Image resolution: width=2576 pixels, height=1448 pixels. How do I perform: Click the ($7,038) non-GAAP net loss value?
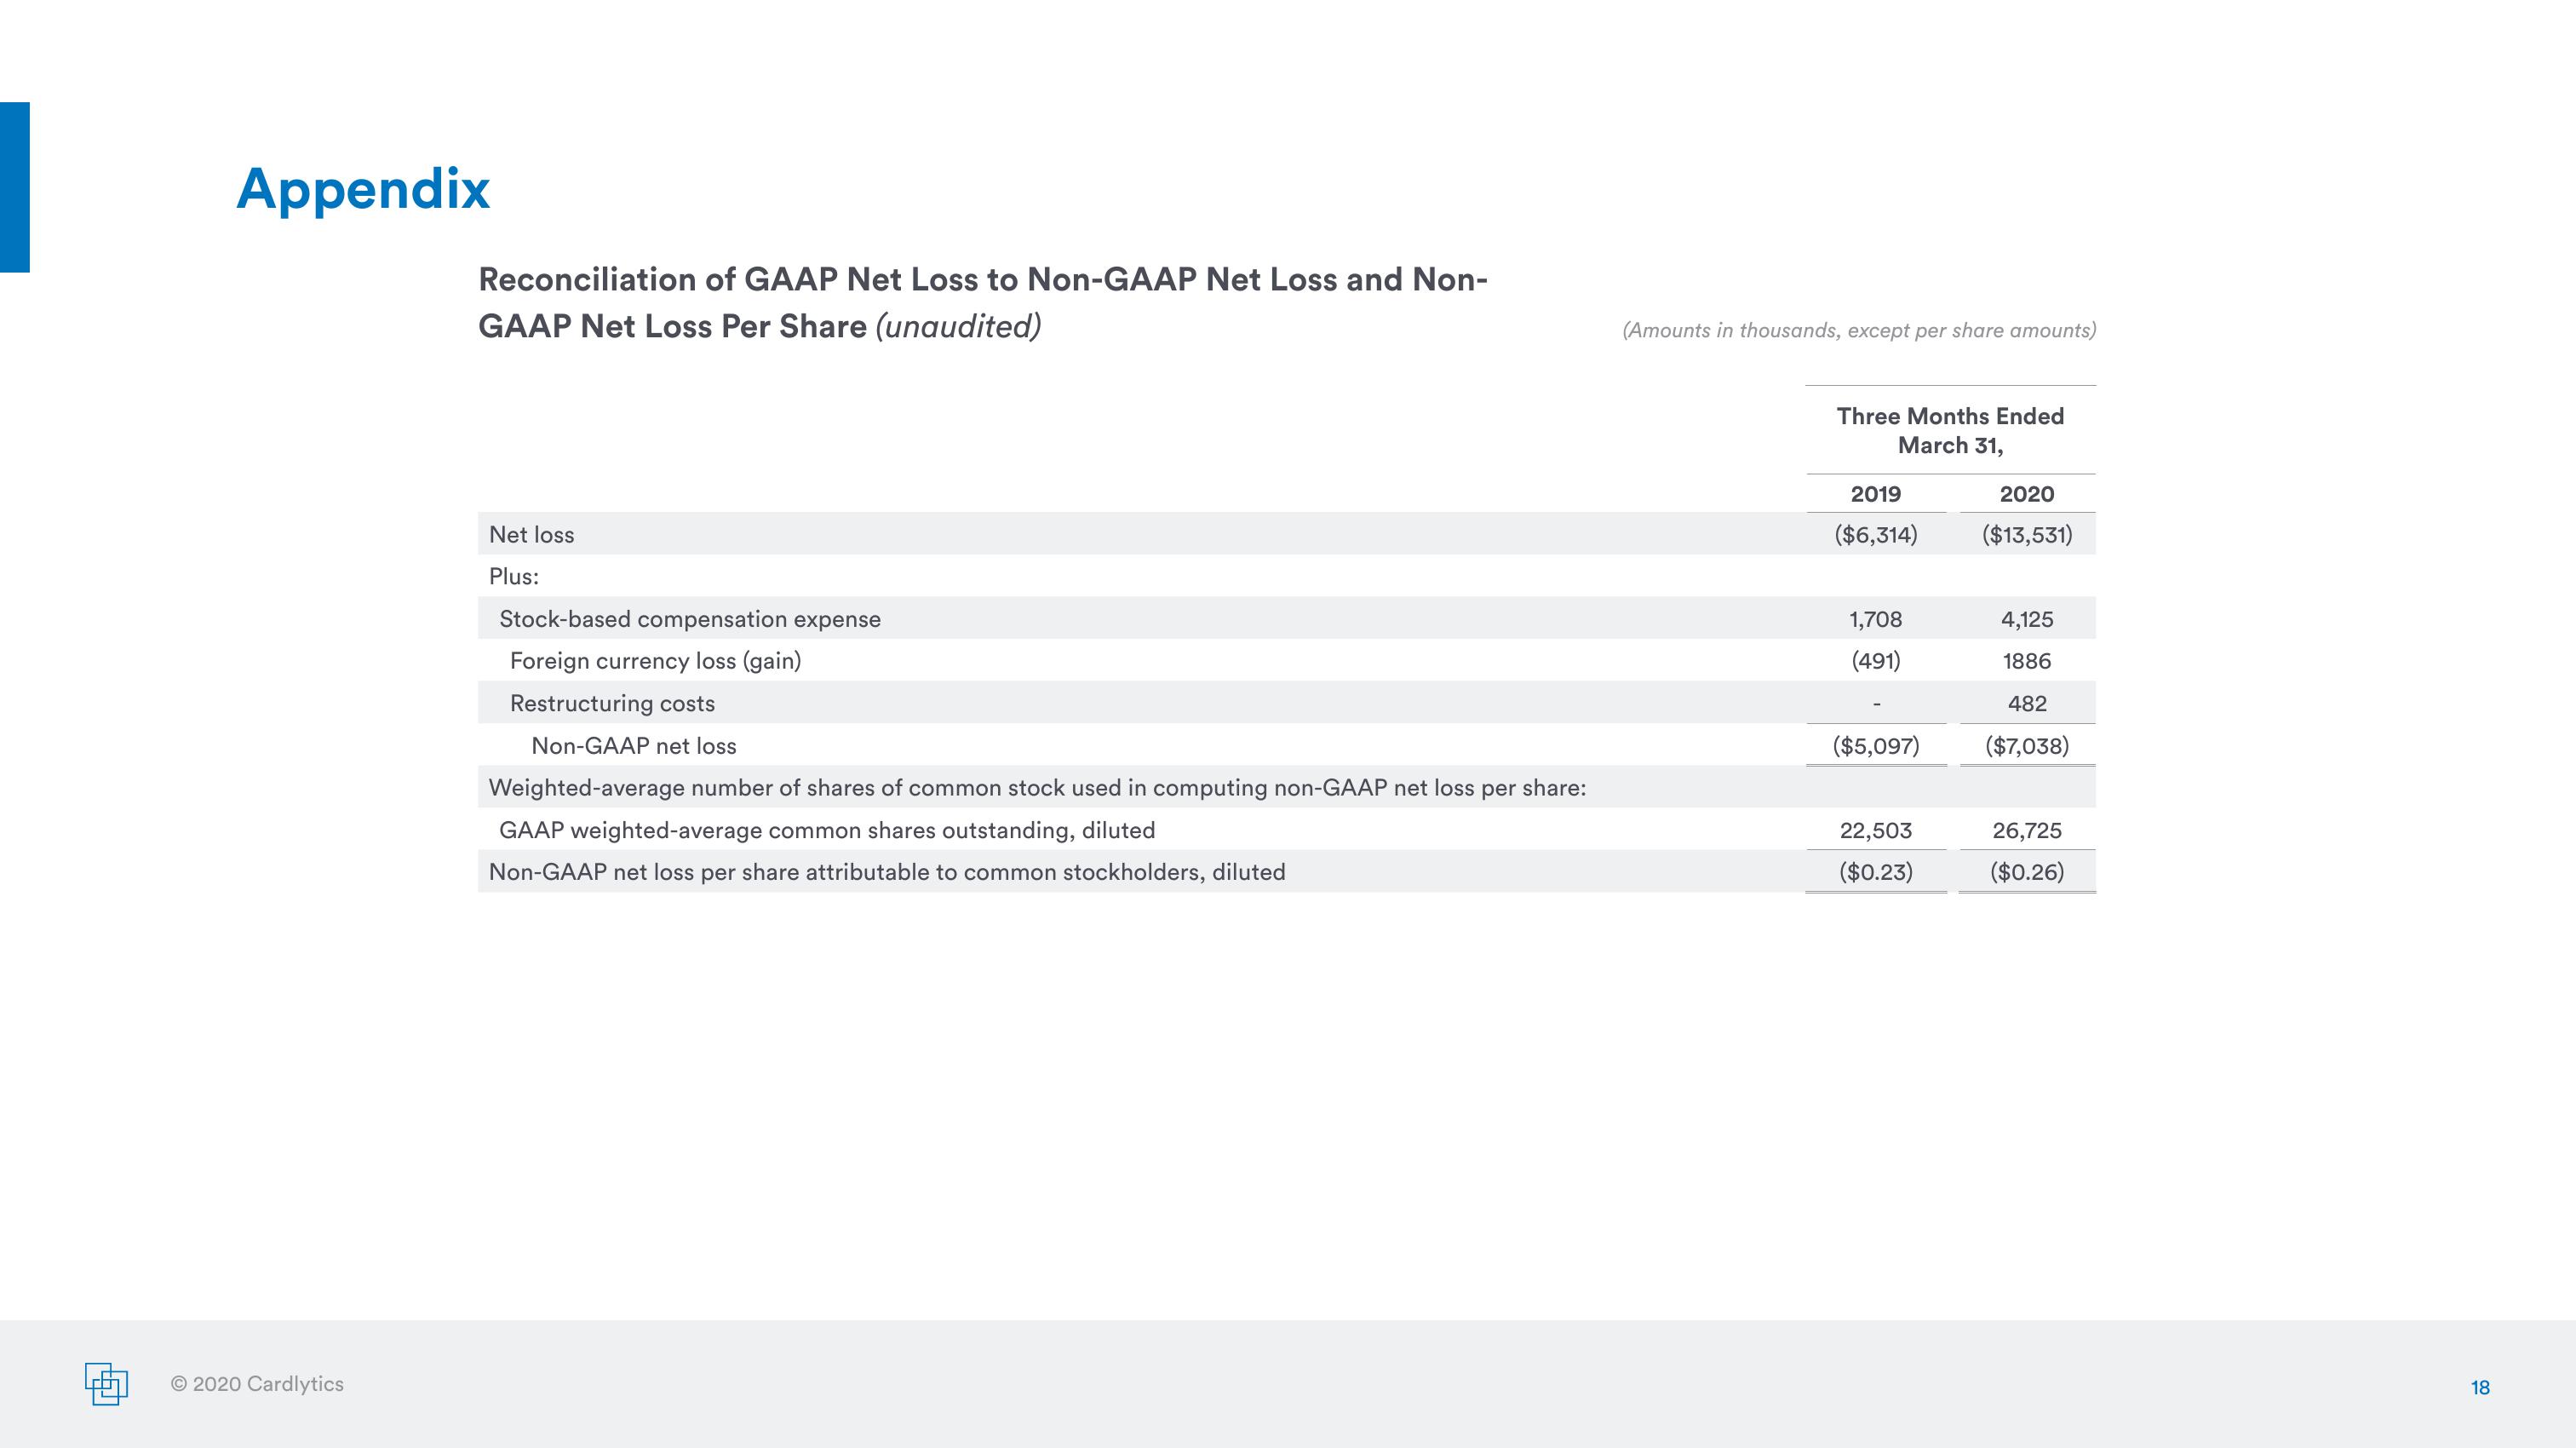2027,746
